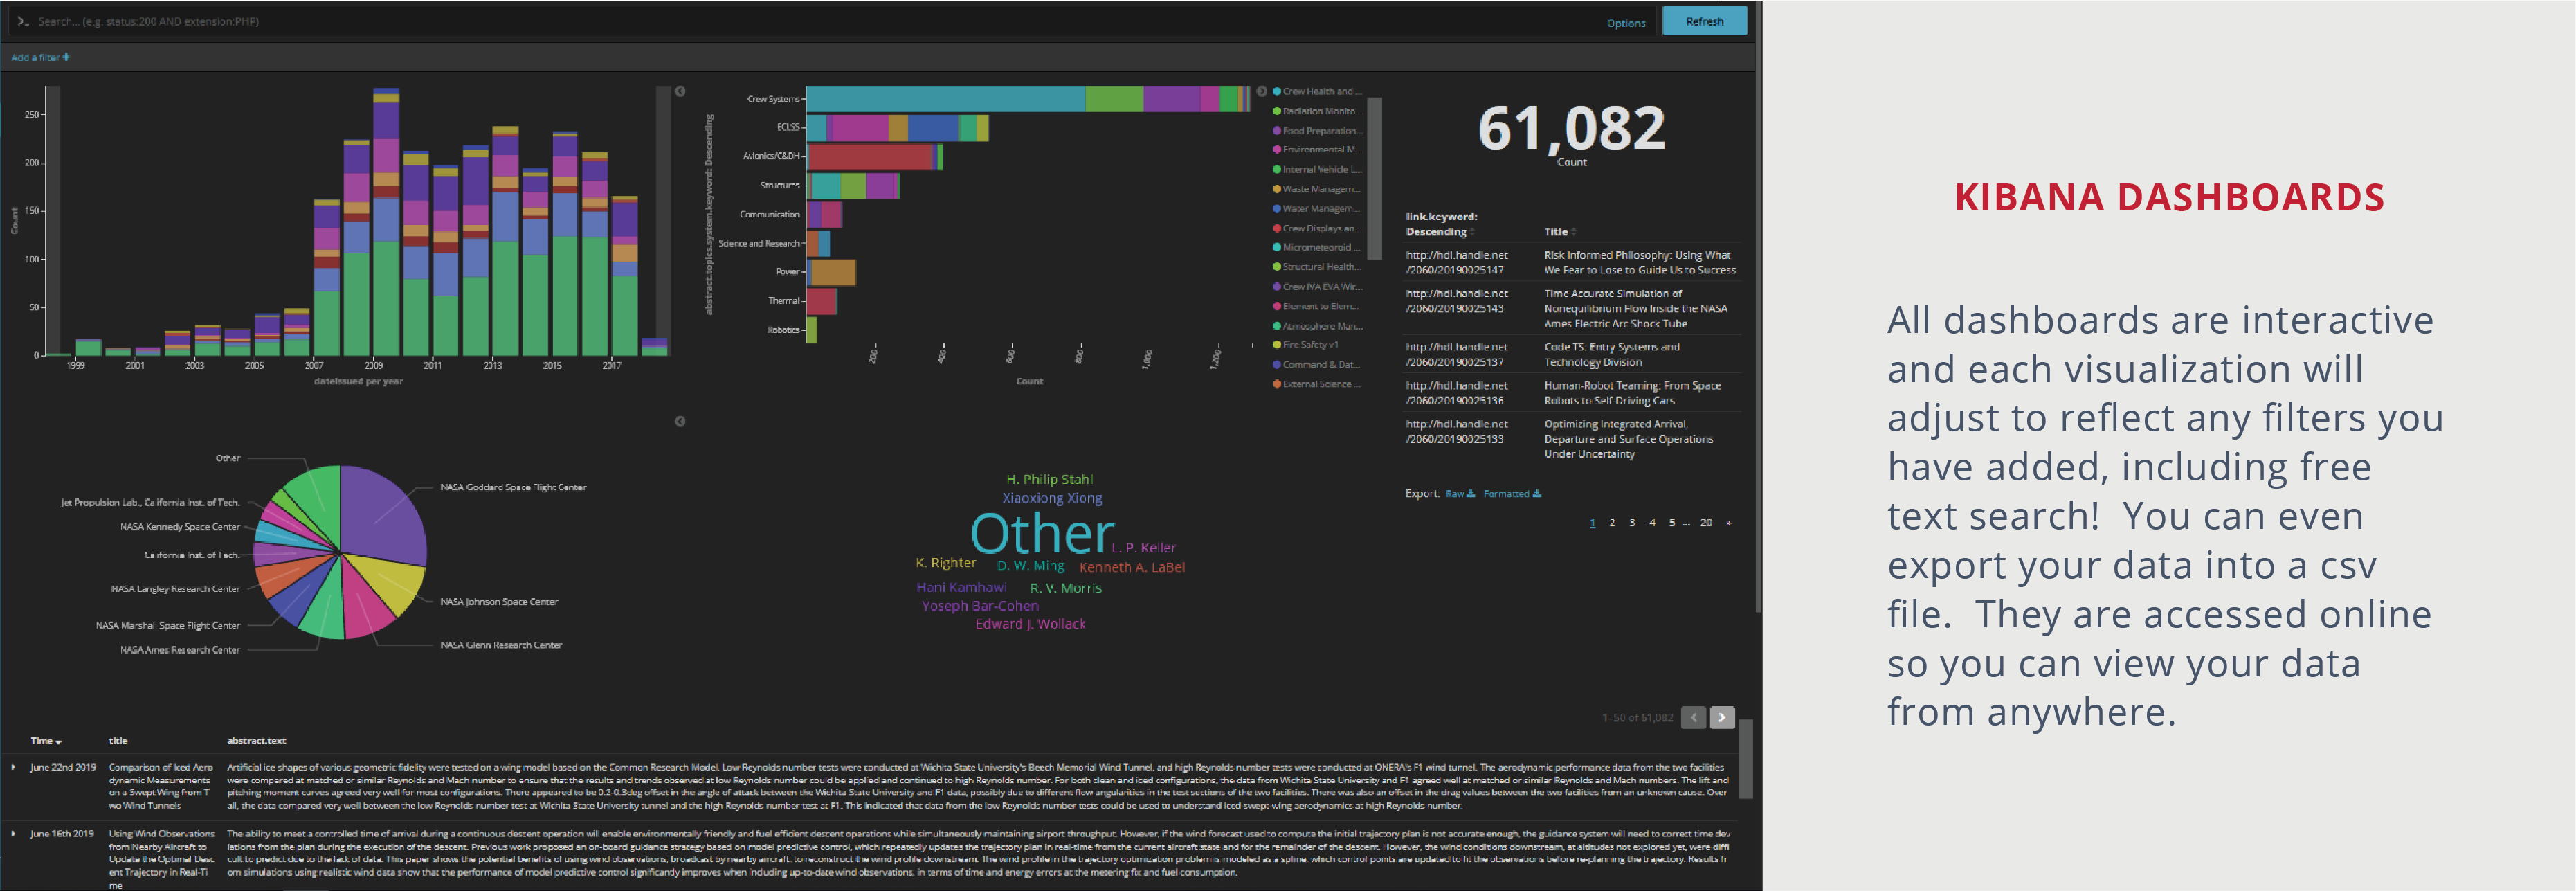The image size is (2576, 891).
Task: Go to table page 5
Action: (1671, 523)
